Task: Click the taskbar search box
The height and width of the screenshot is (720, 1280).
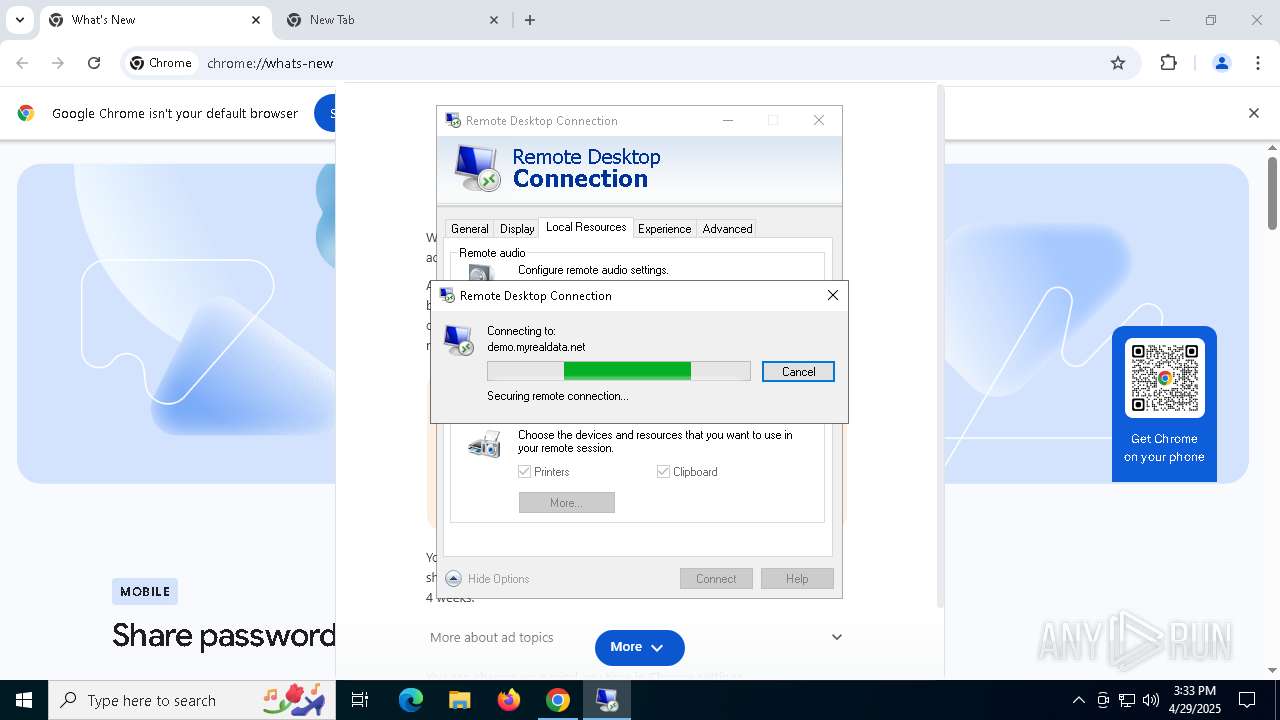Action: (191, 700)
